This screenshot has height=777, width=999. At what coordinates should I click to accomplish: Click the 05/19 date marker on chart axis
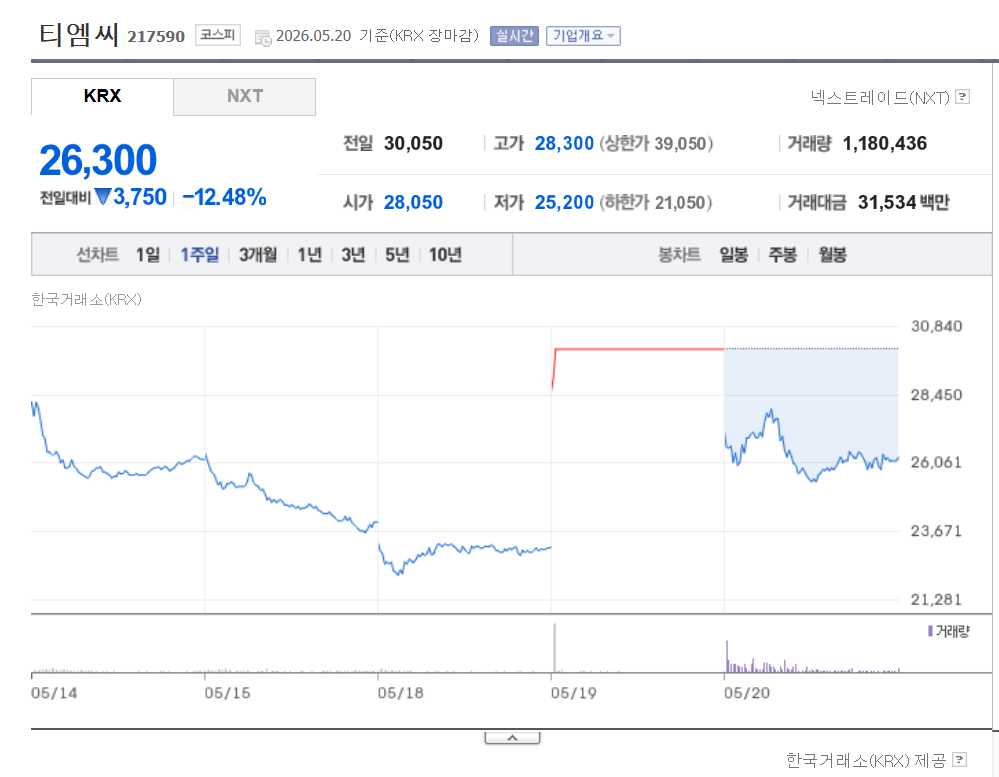coord(573,693)
